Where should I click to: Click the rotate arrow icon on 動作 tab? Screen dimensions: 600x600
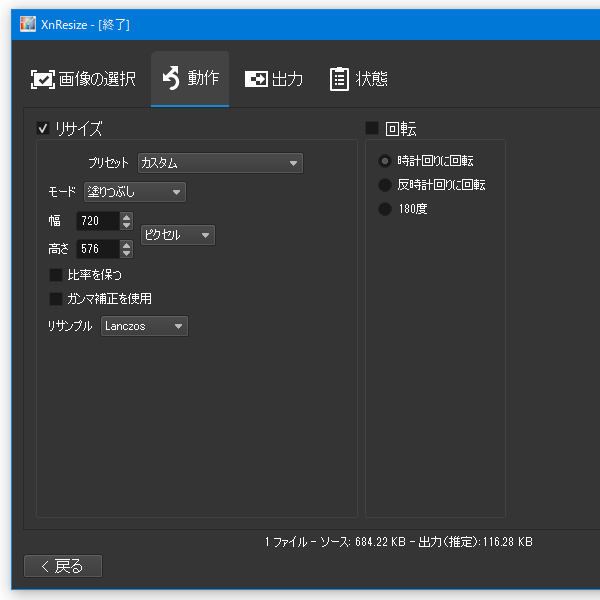click(171, 78)
